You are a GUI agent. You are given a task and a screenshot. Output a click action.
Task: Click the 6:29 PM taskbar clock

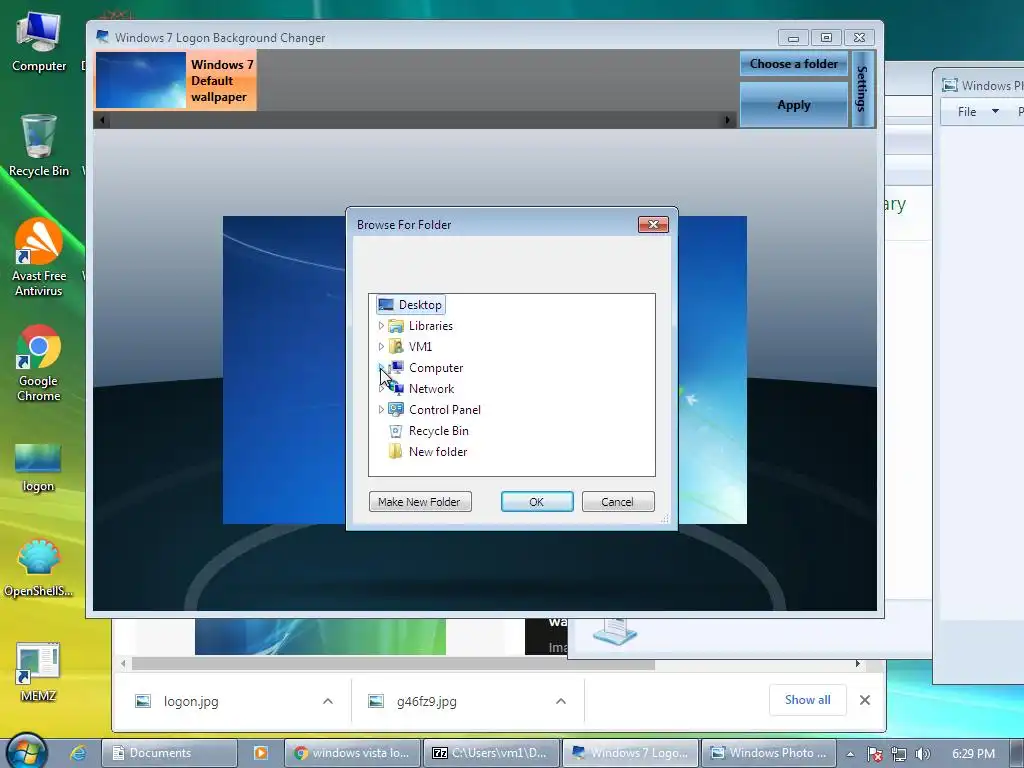point(973,754)
